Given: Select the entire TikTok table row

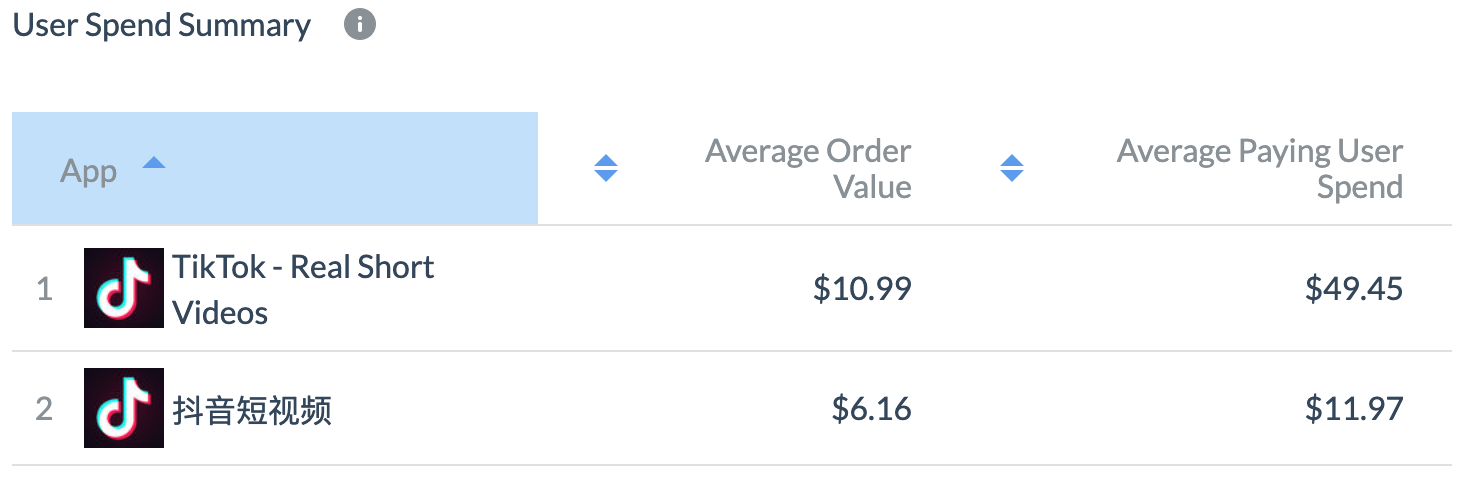Looking at the screenshot, I should pos(732,288).
